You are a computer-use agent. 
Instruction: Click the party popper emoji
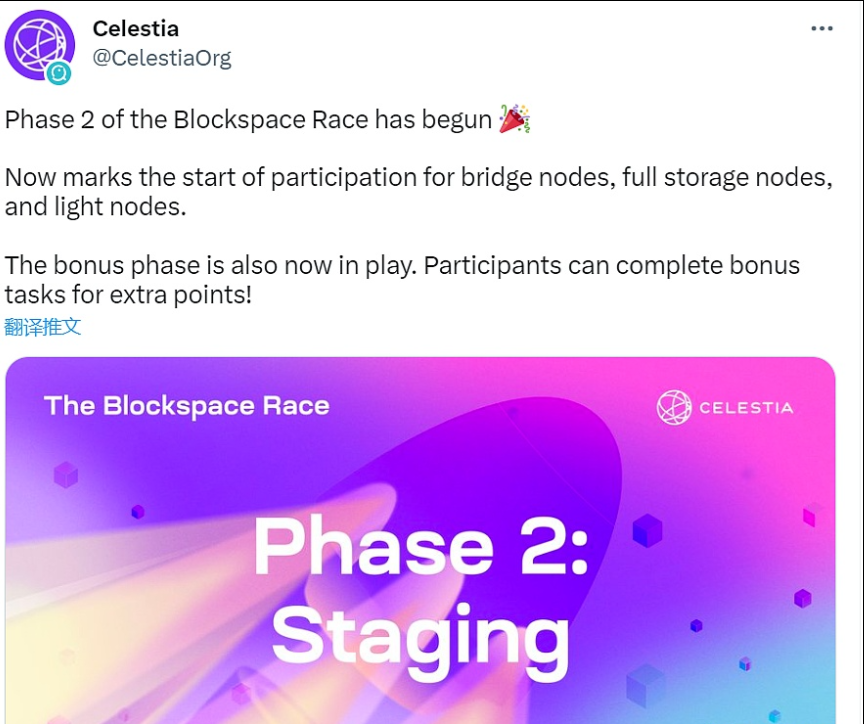coord(514,120)
